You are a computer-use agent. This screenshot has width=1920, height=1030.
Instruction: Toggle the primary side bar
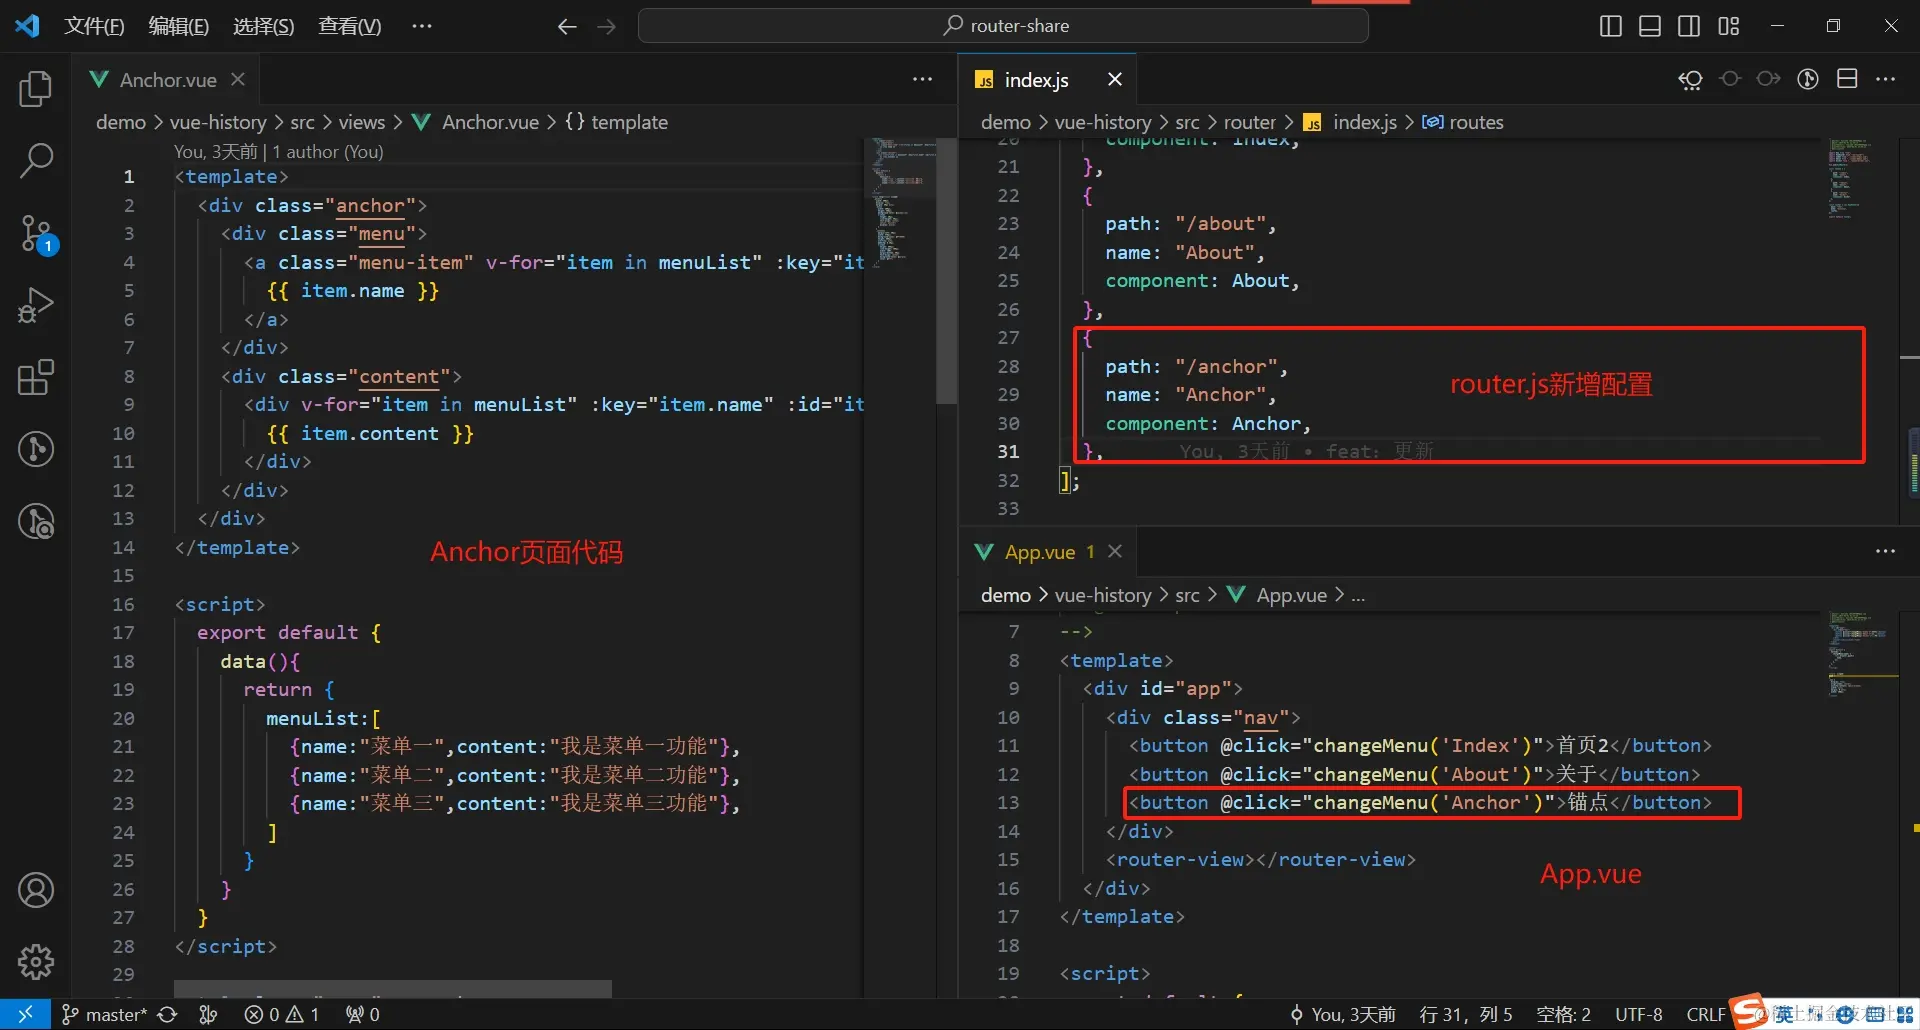click(1611, 26)
